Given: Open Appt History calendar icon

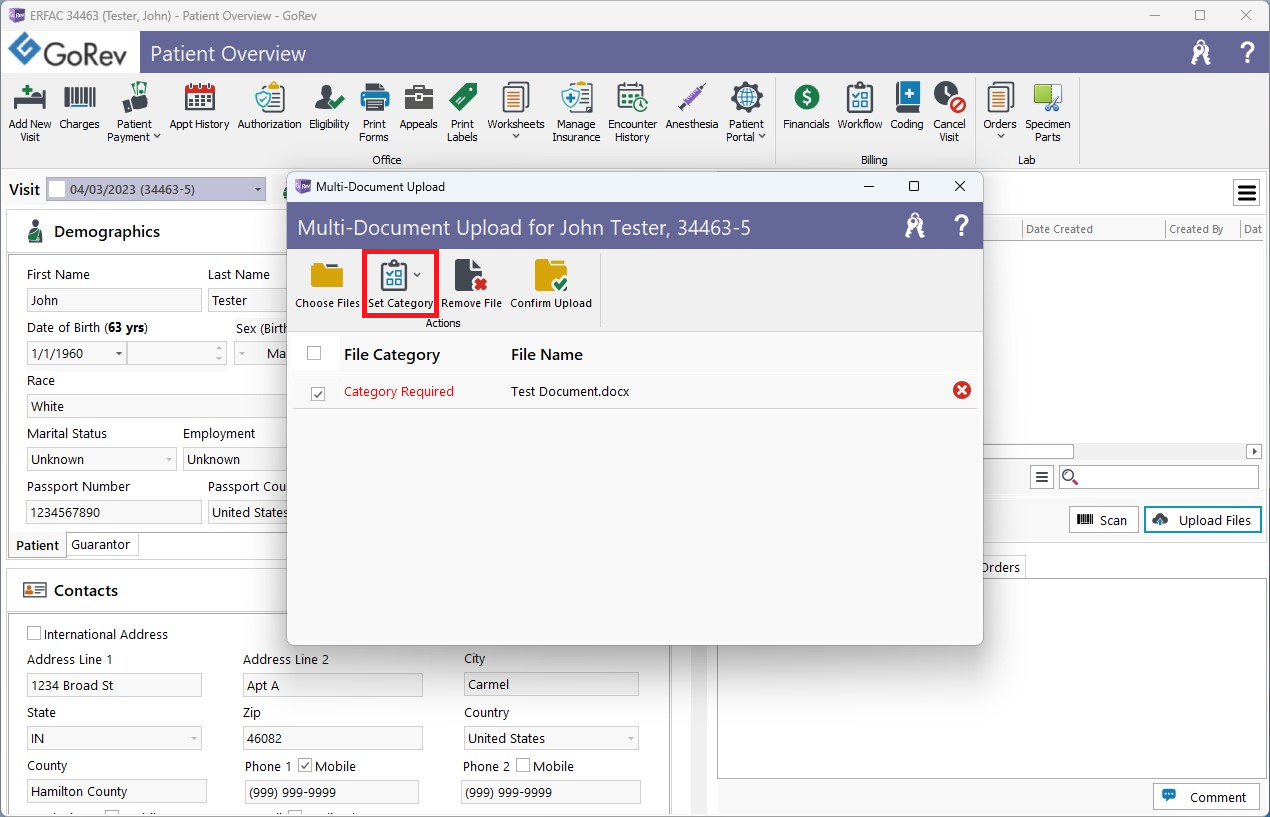Looking at the screenshot, I should click(200, 98).
